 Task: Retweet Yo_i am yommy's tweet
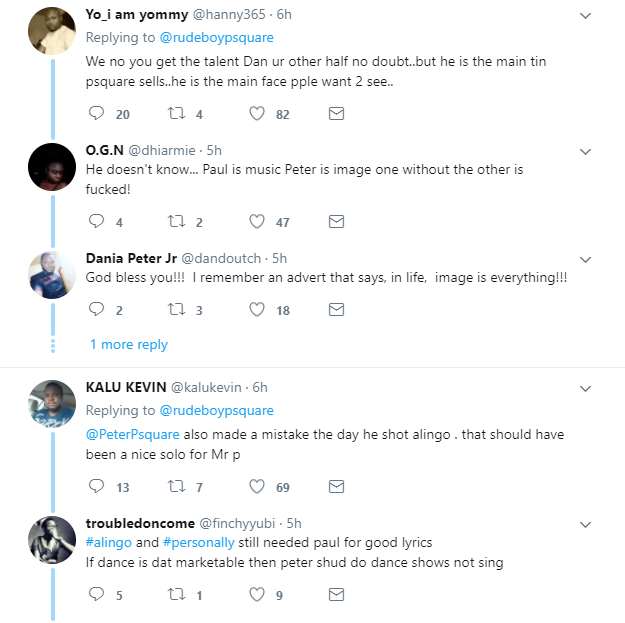coord(176,114)
